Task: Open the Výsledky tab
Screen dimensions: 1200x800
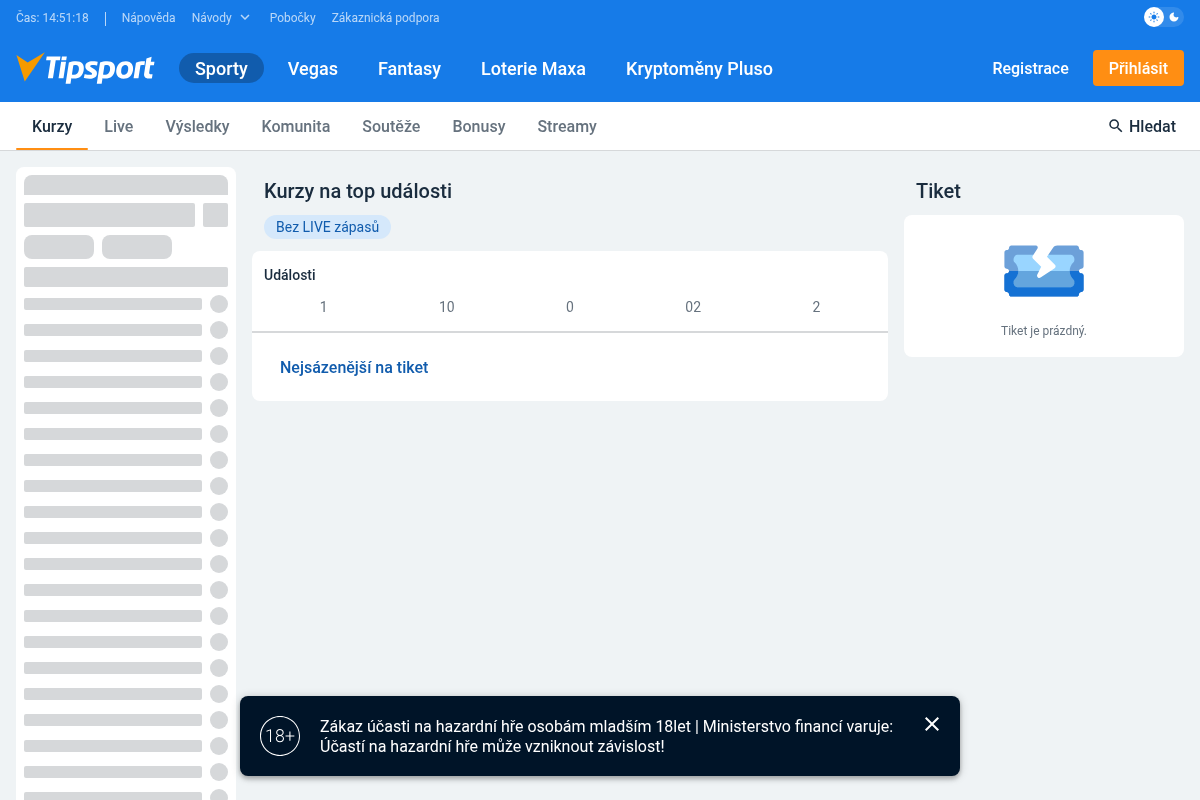Action: click(x=198, y=126)
